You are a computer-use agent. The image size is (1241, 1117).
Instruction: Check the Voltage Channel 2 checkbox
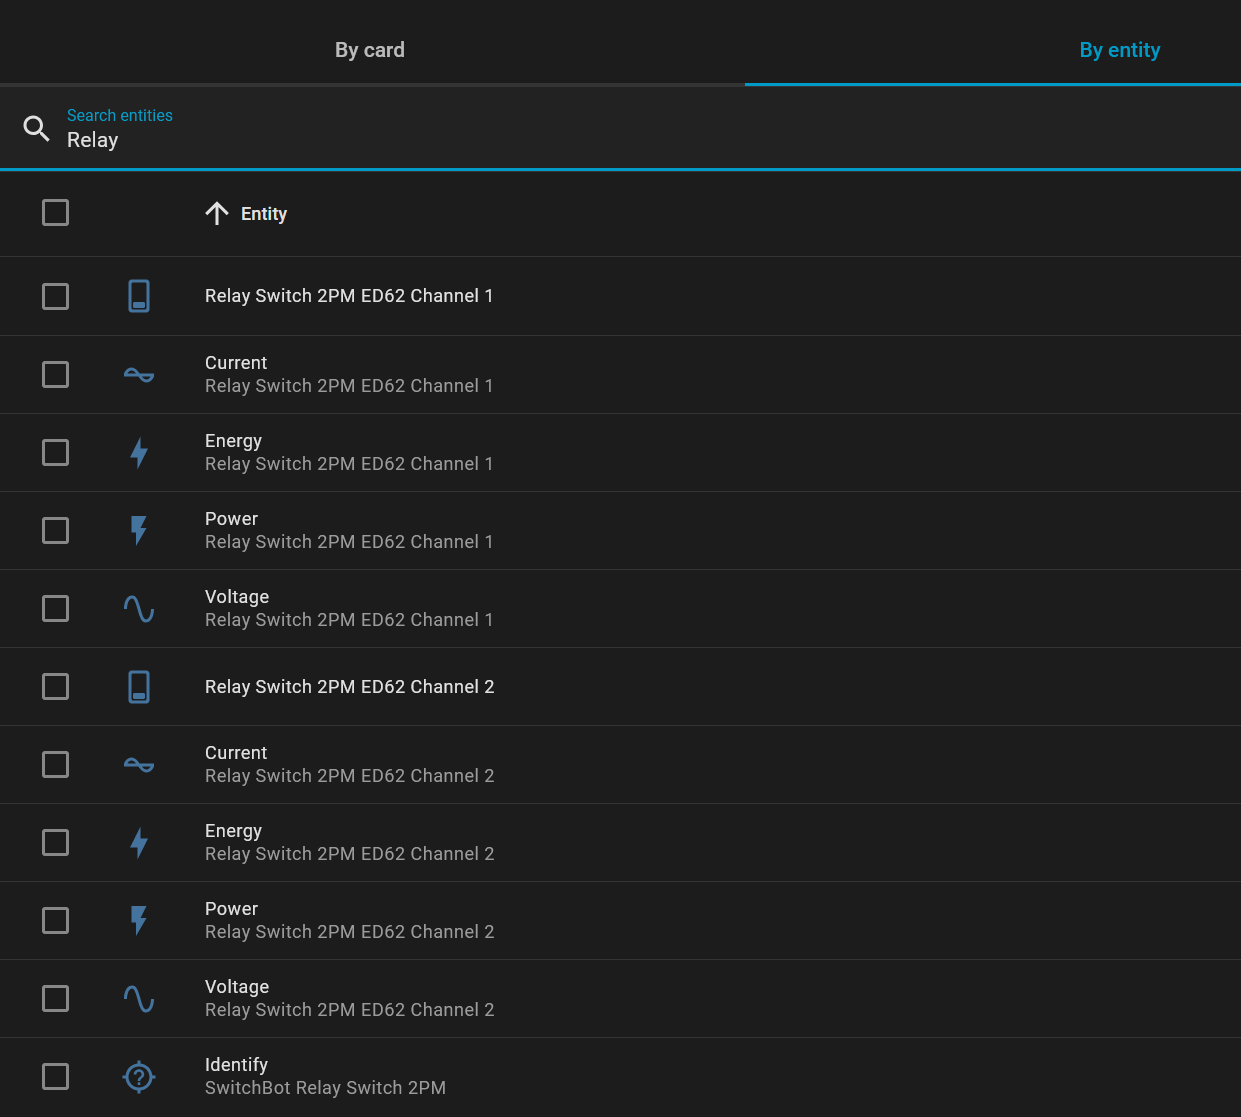56,999
